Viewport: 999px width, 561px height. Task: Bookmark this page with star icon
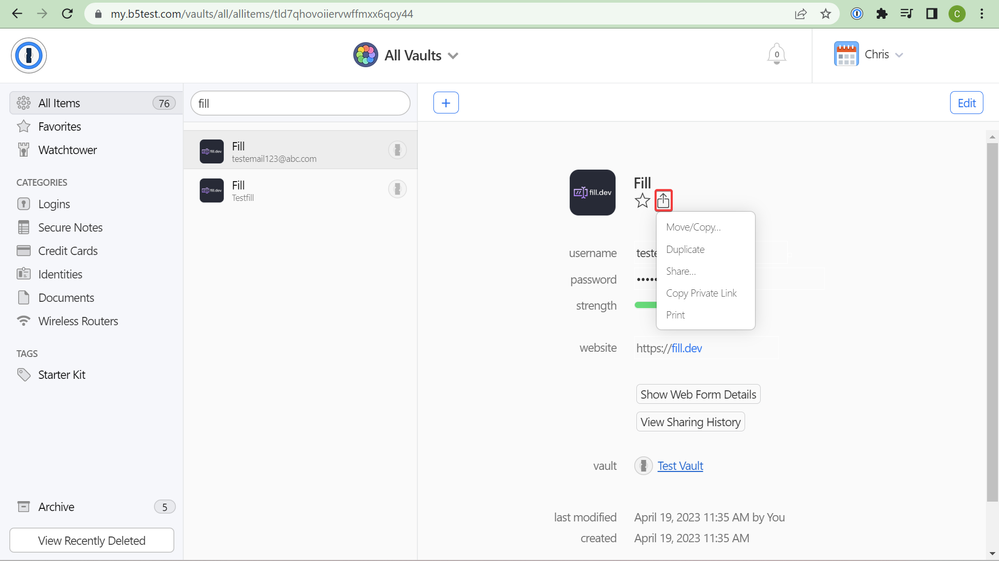pyautogui.click(x=826, y=14)
